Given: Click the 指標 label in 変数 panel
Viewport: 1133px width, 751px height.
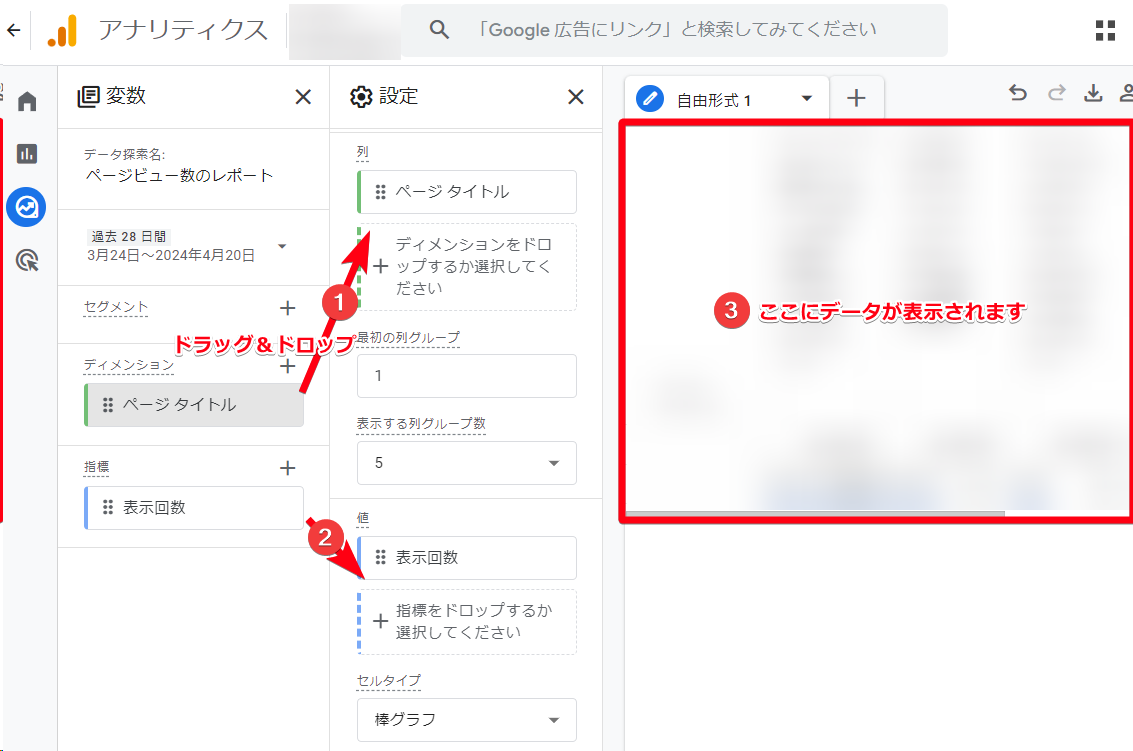Looking at the screenshot, I should [x=96, y=467].
